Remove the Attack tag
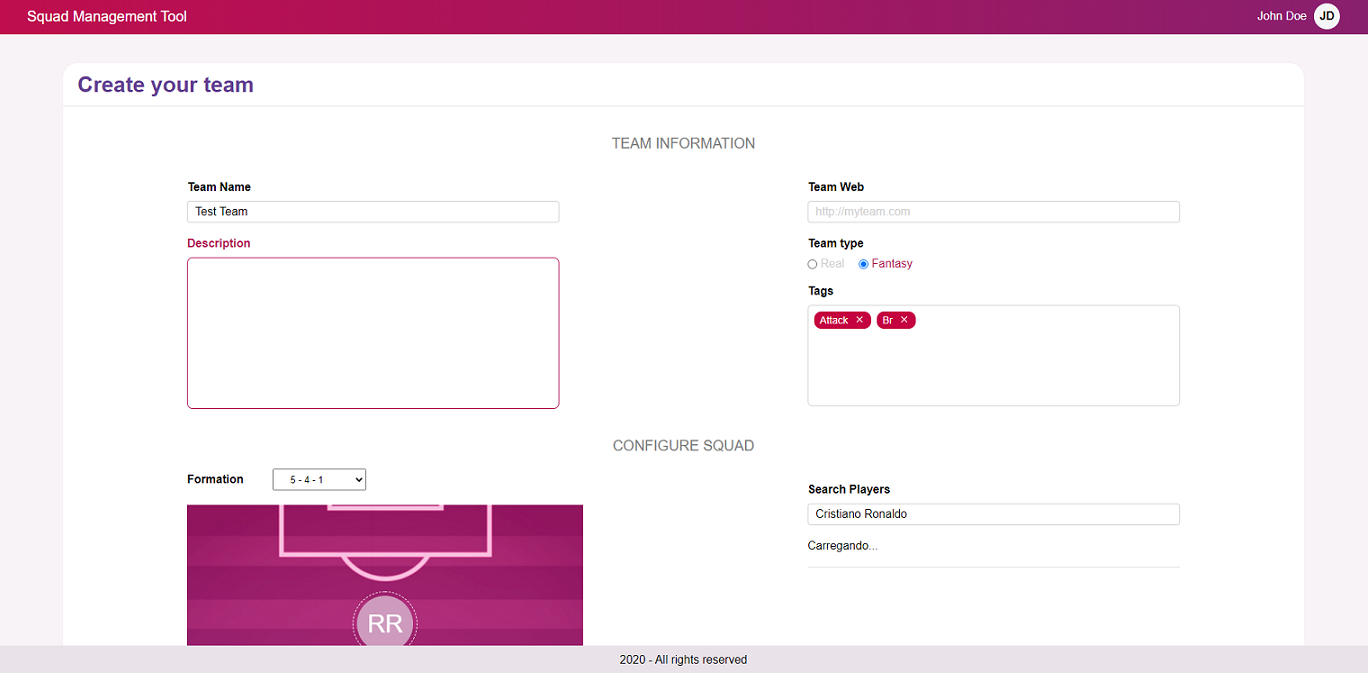 coord(859,320)
